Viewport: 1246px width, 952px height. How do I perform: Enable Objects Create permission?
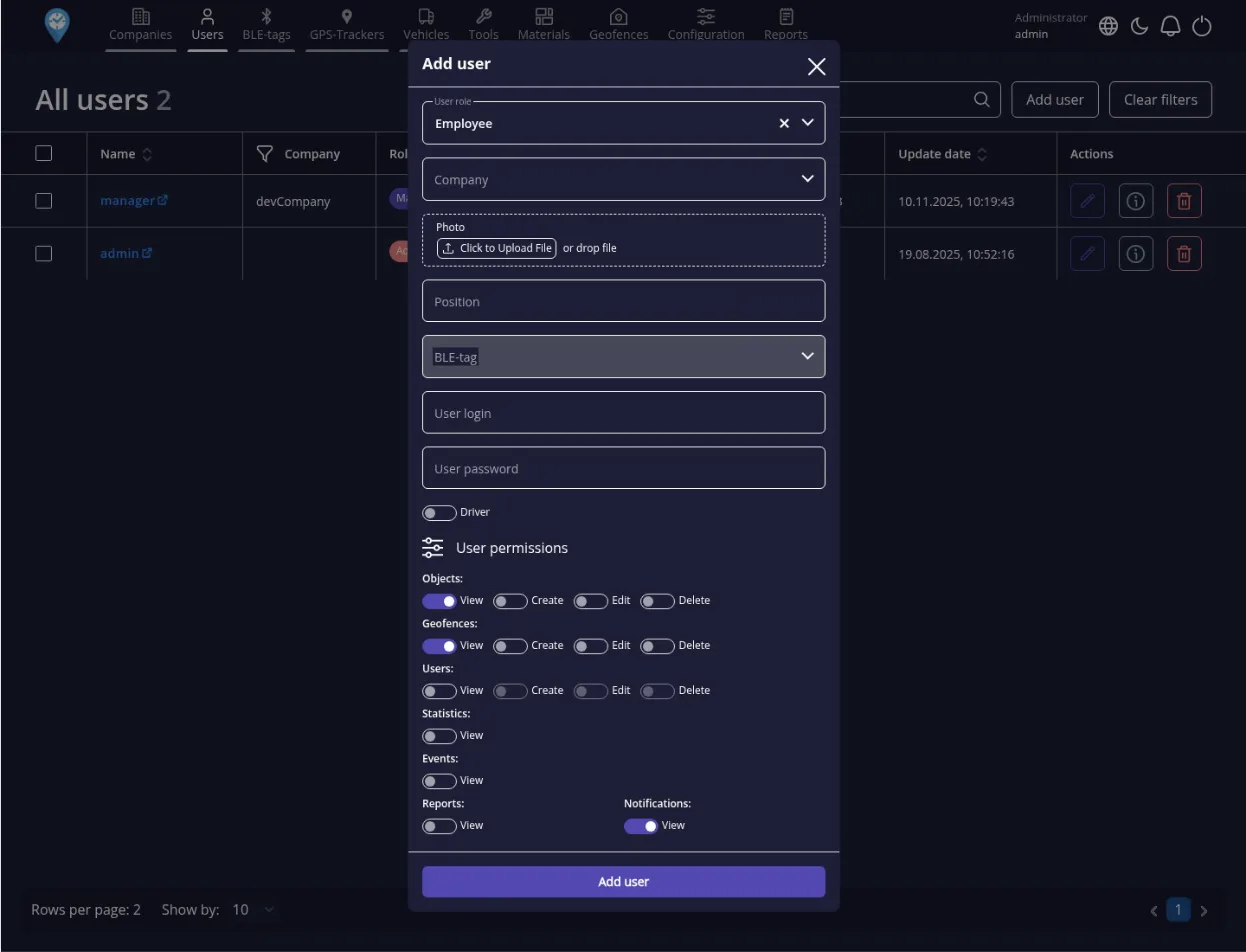click(510, 601)
